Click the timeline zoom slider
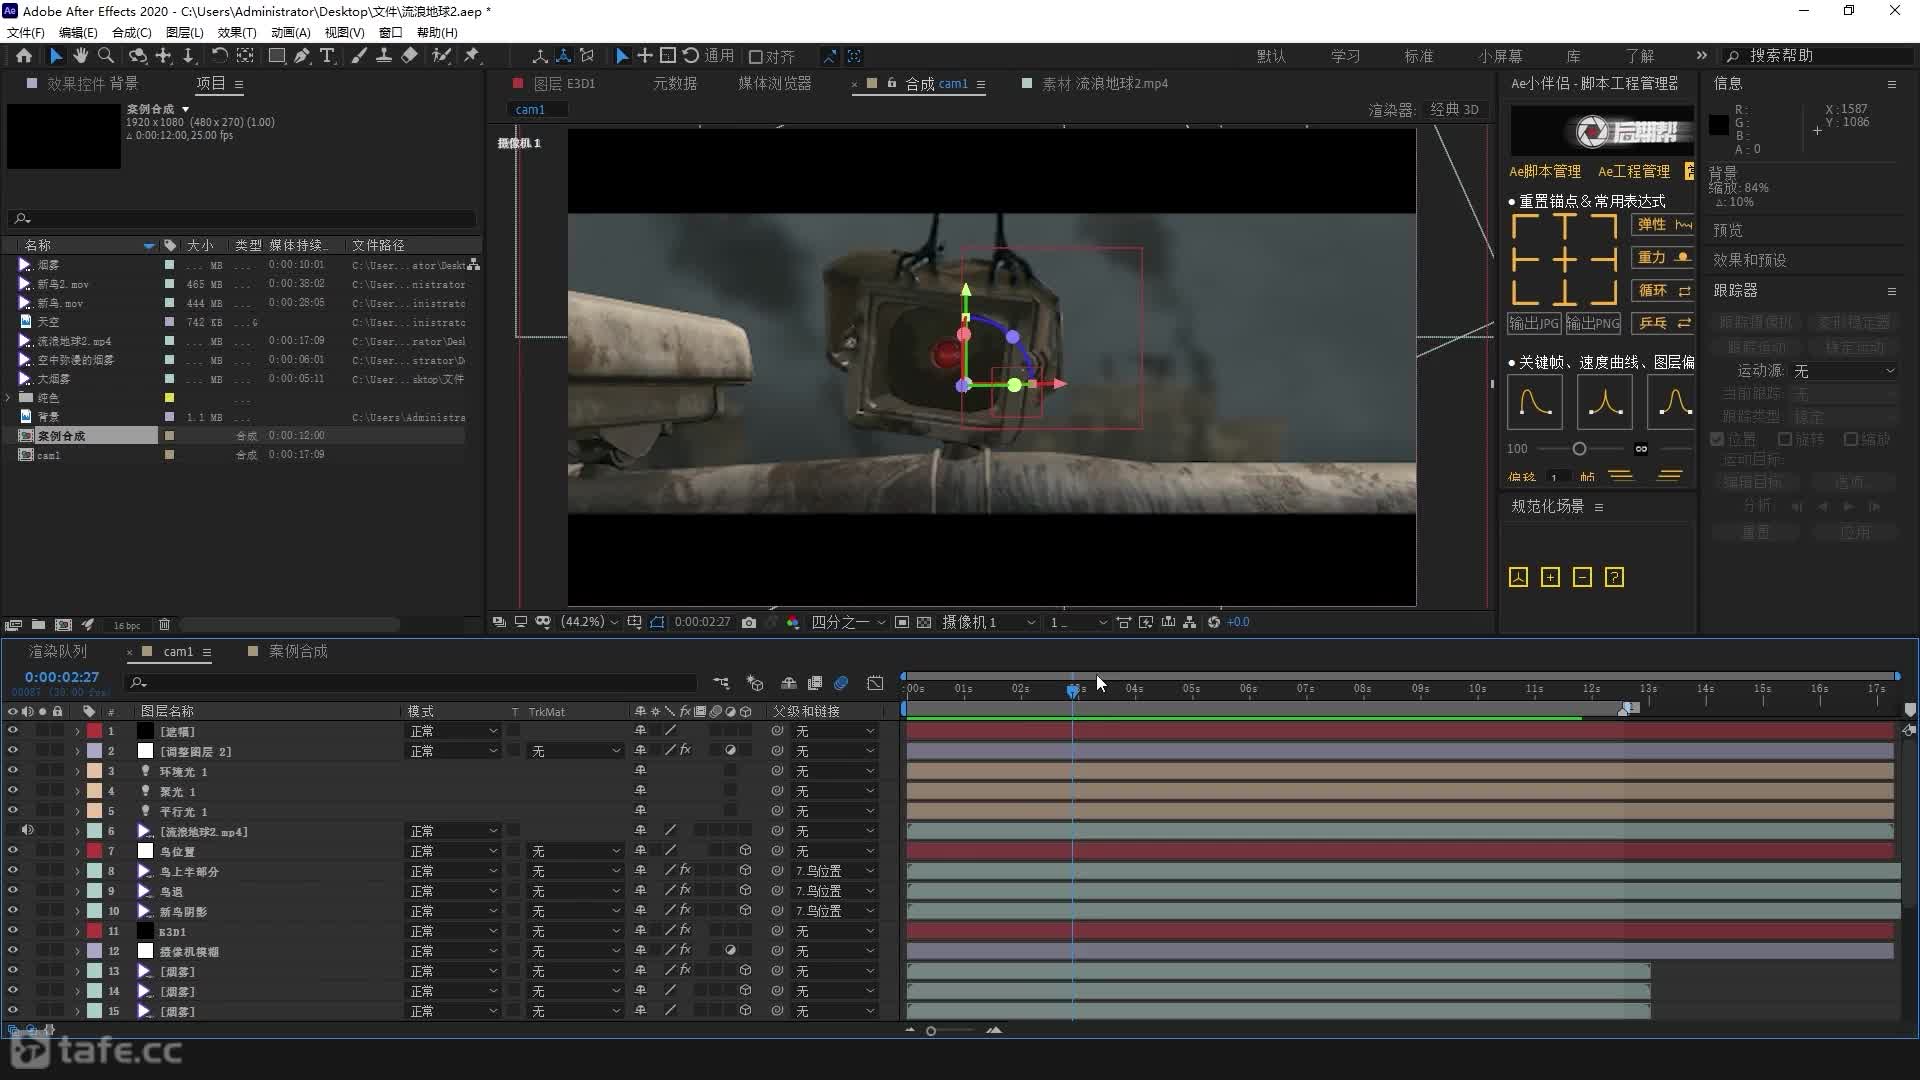This screenshot has width=1920, height=1080. (931, 1031)
